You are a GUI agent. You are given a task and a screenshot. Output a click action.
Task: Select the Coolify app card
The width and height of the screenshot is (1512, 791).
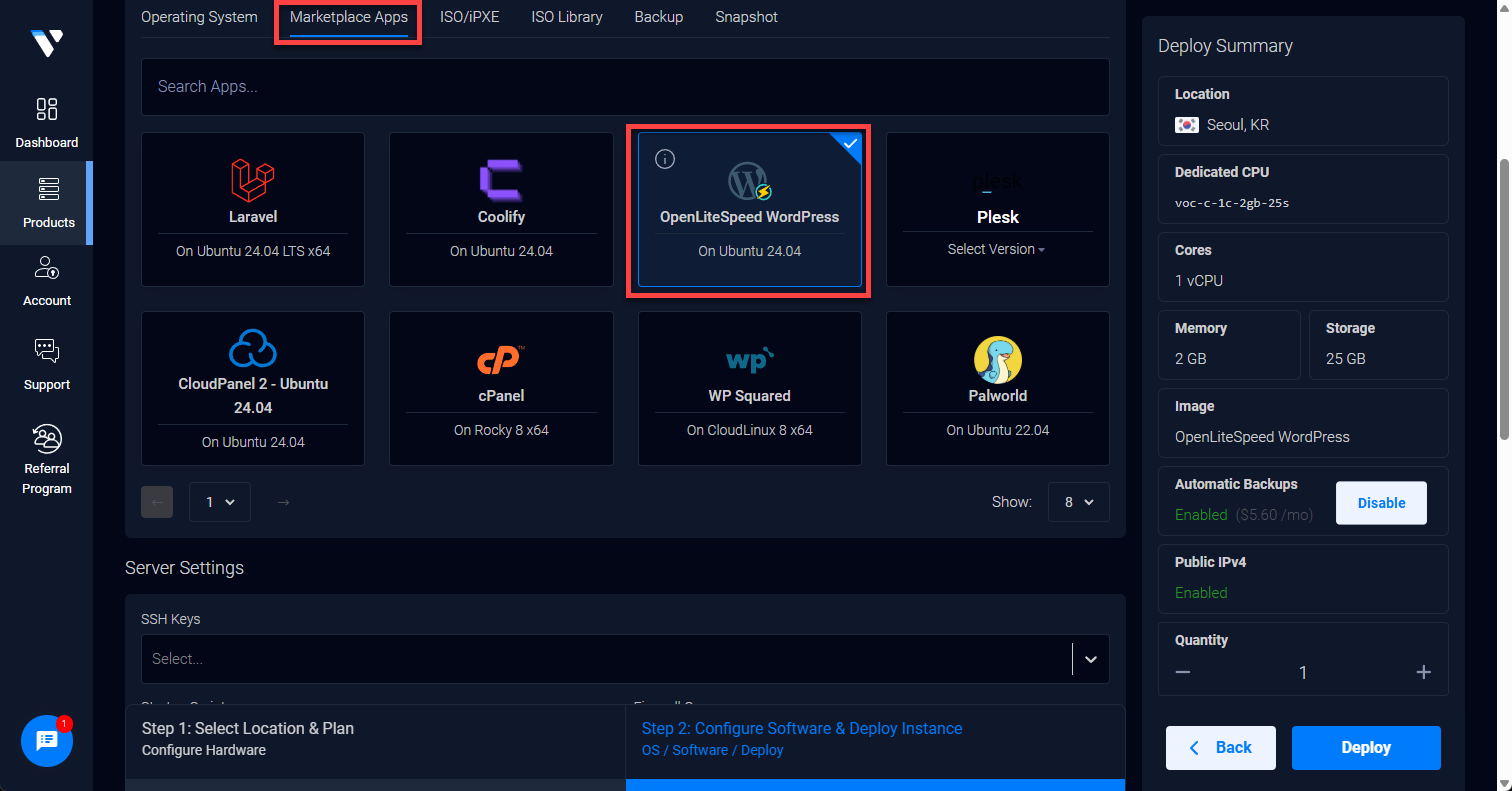pos(501,210)
